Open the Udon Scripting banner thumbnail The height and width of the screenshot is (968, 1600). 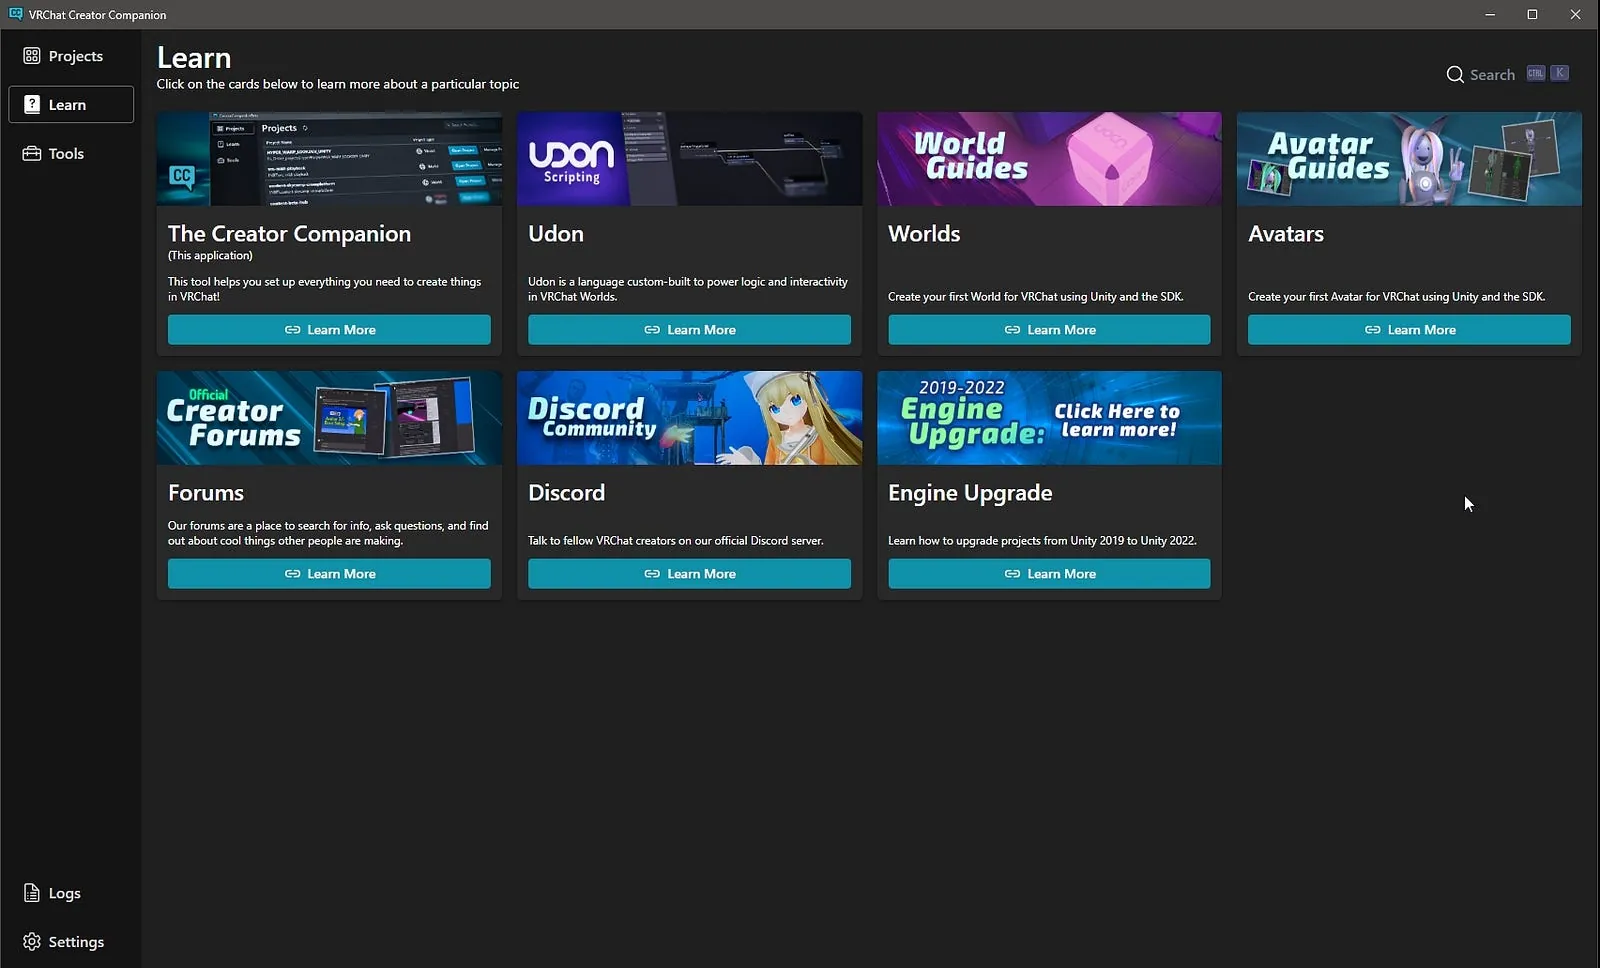689,159
